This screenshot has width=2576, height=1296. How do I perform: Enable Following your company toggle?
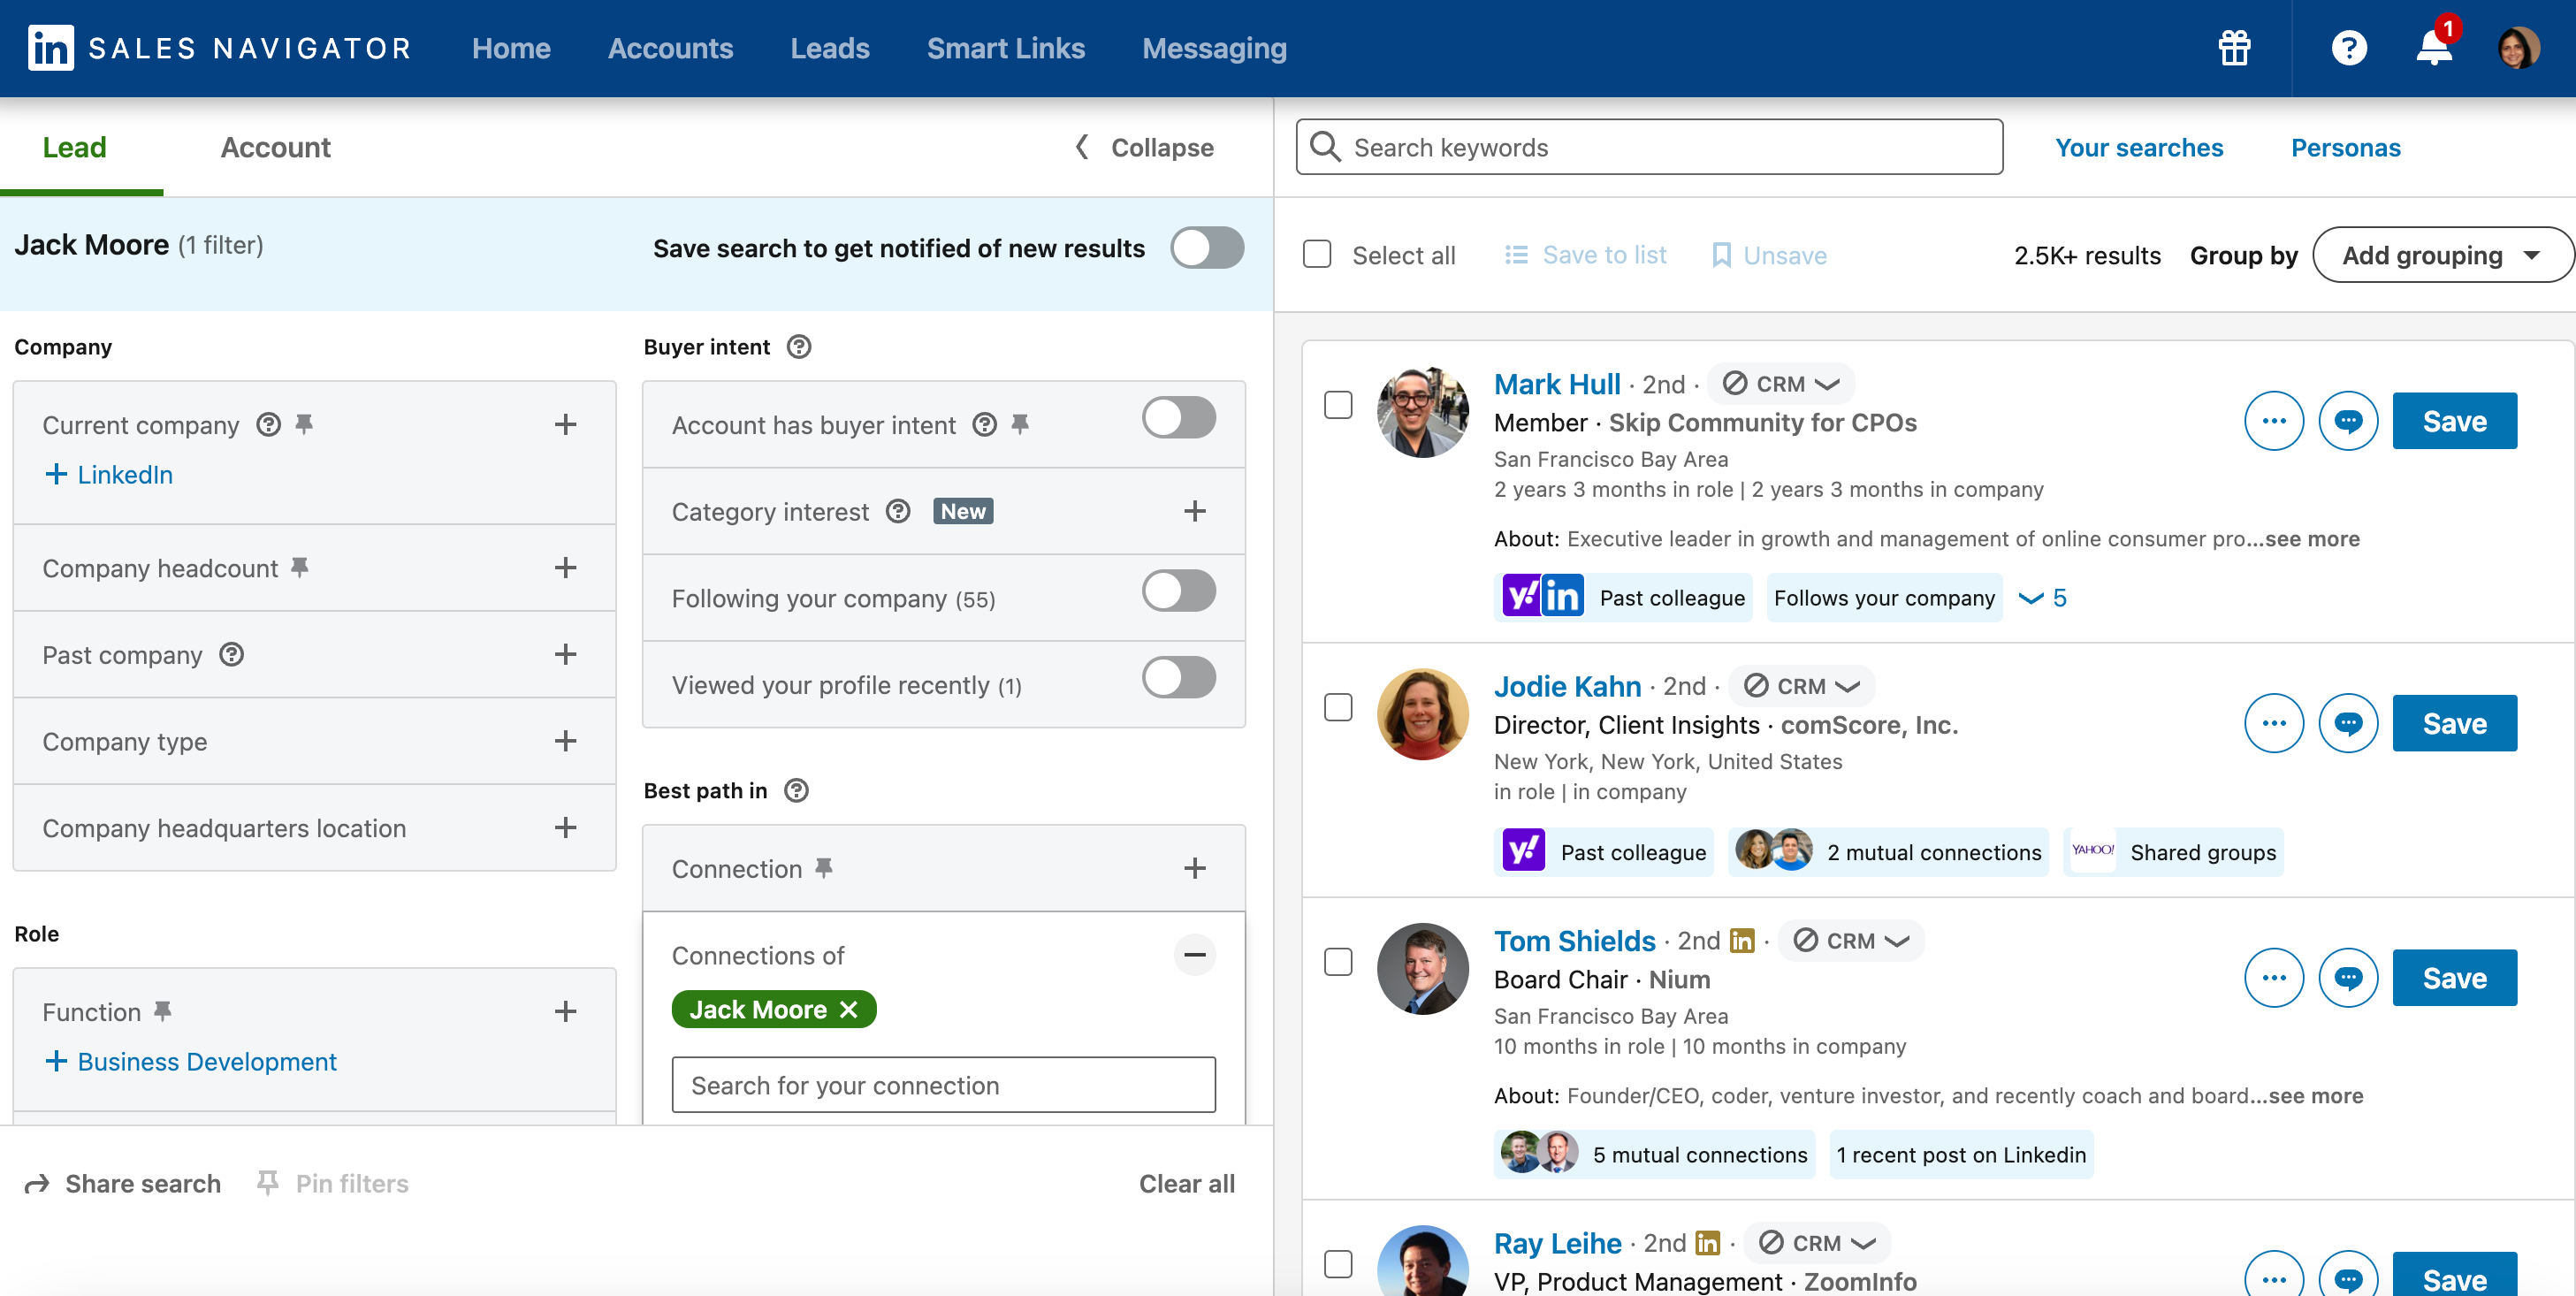click(1179, 591)
